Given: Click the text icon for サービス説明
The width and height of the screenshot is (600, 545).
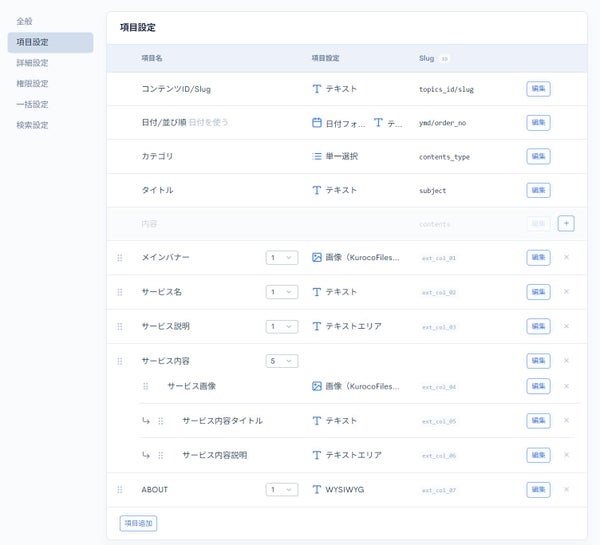Looking at the screenshot, I should [x=316, y=326].
